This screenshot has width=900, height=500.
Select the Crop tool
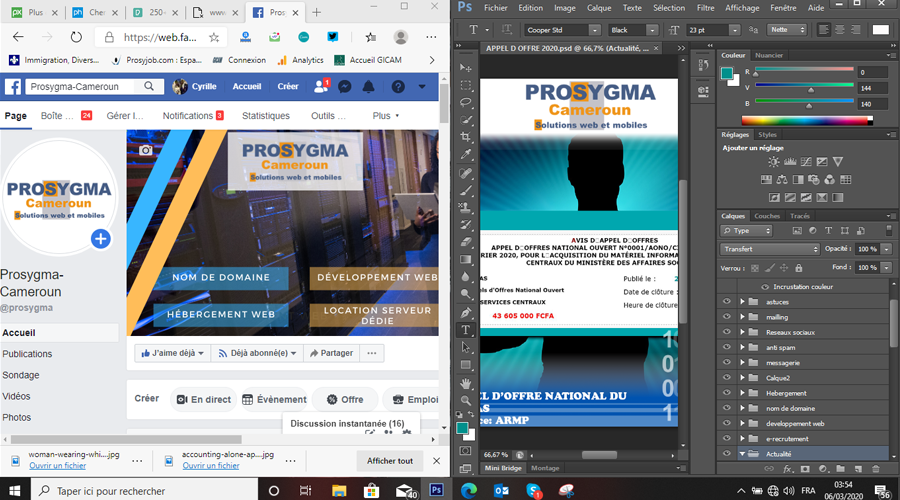465,137
